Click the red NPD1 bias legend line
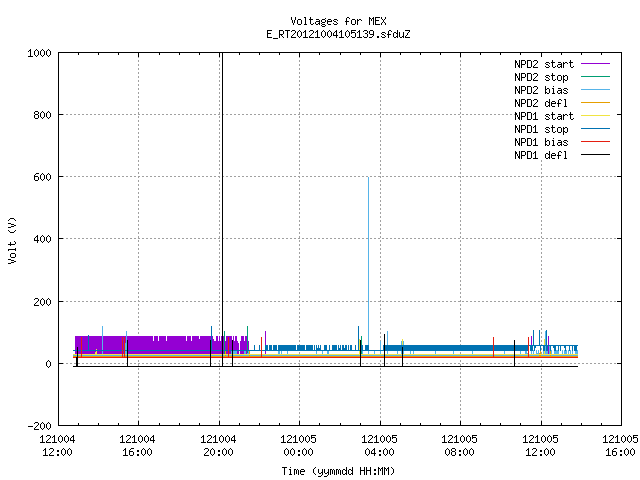This screenshot has width=640, height=480. pos(595,142)
